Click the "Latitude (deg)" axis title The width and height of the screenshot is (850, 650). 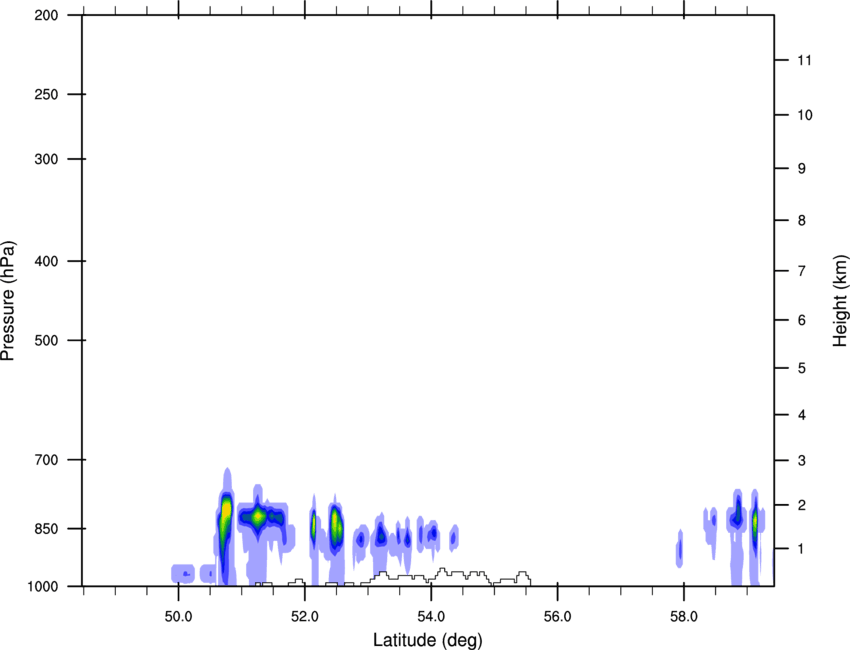click(x=427, y=640)
